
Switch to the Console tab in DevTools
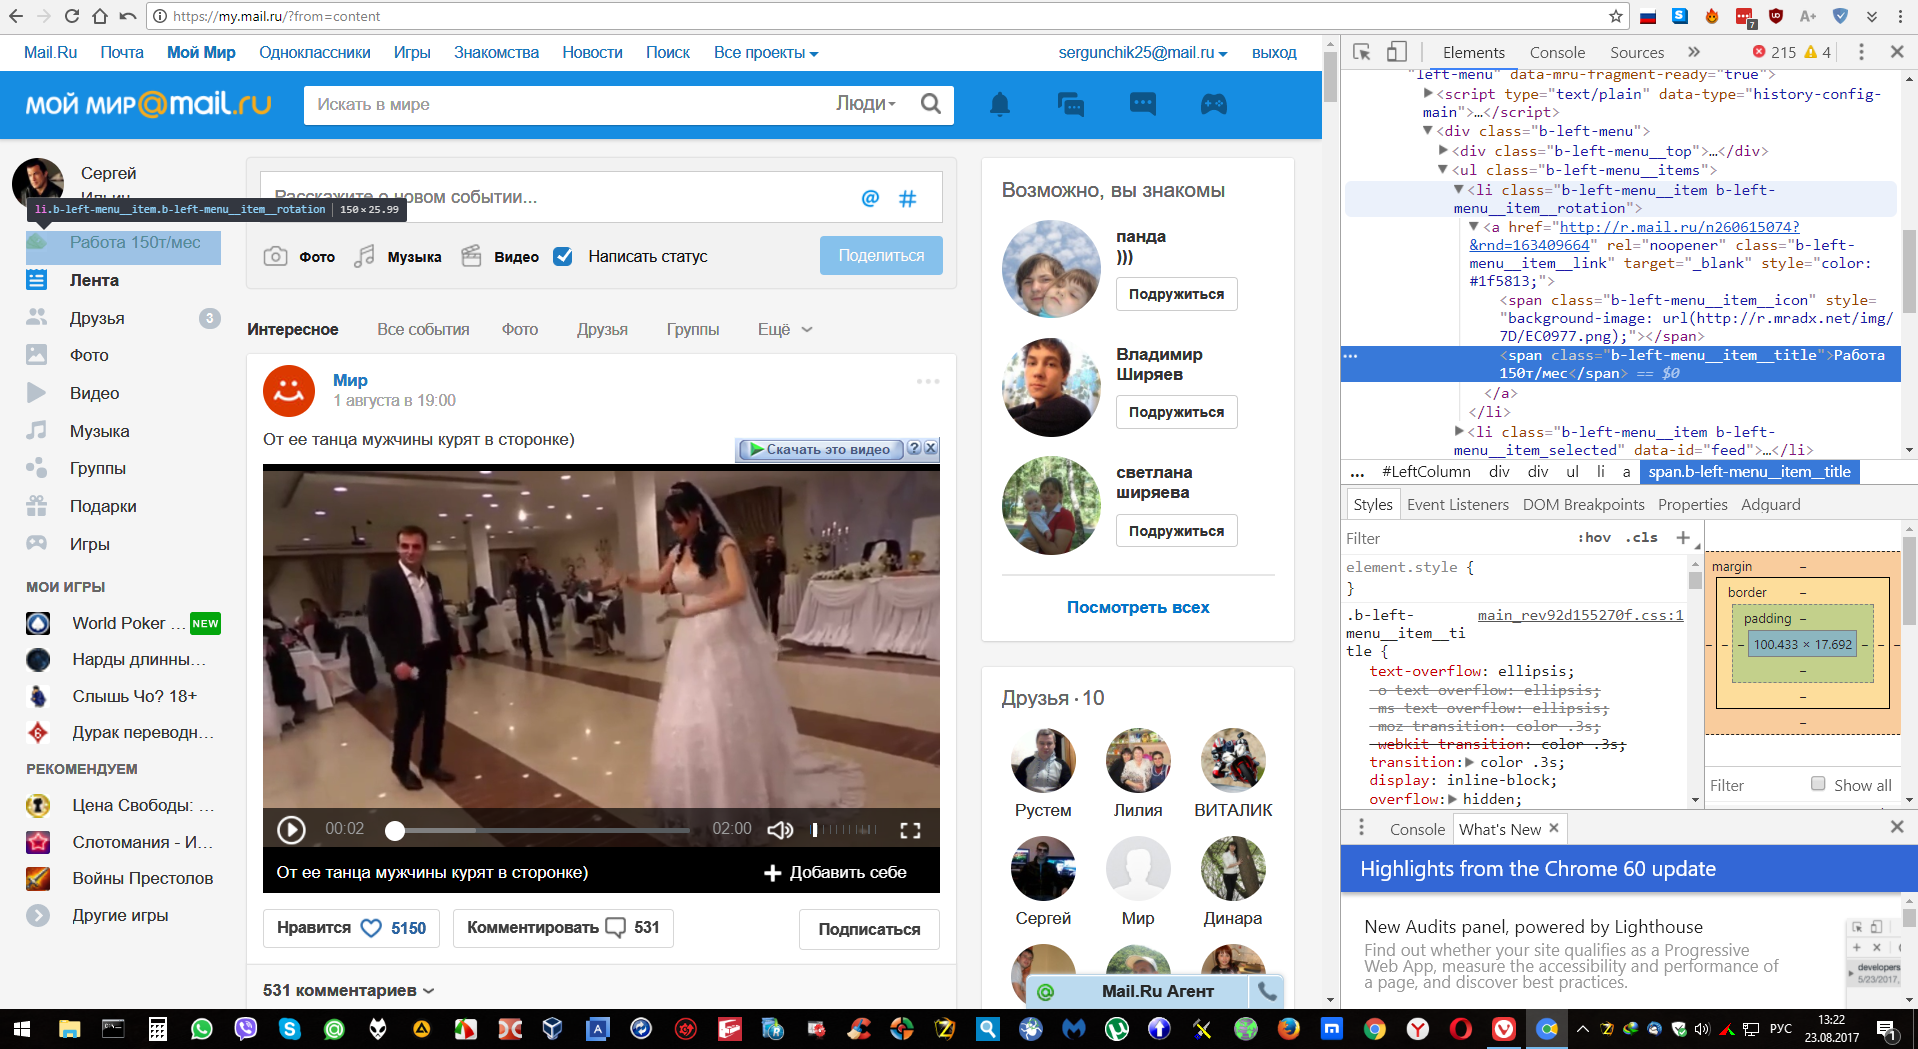1556,52
